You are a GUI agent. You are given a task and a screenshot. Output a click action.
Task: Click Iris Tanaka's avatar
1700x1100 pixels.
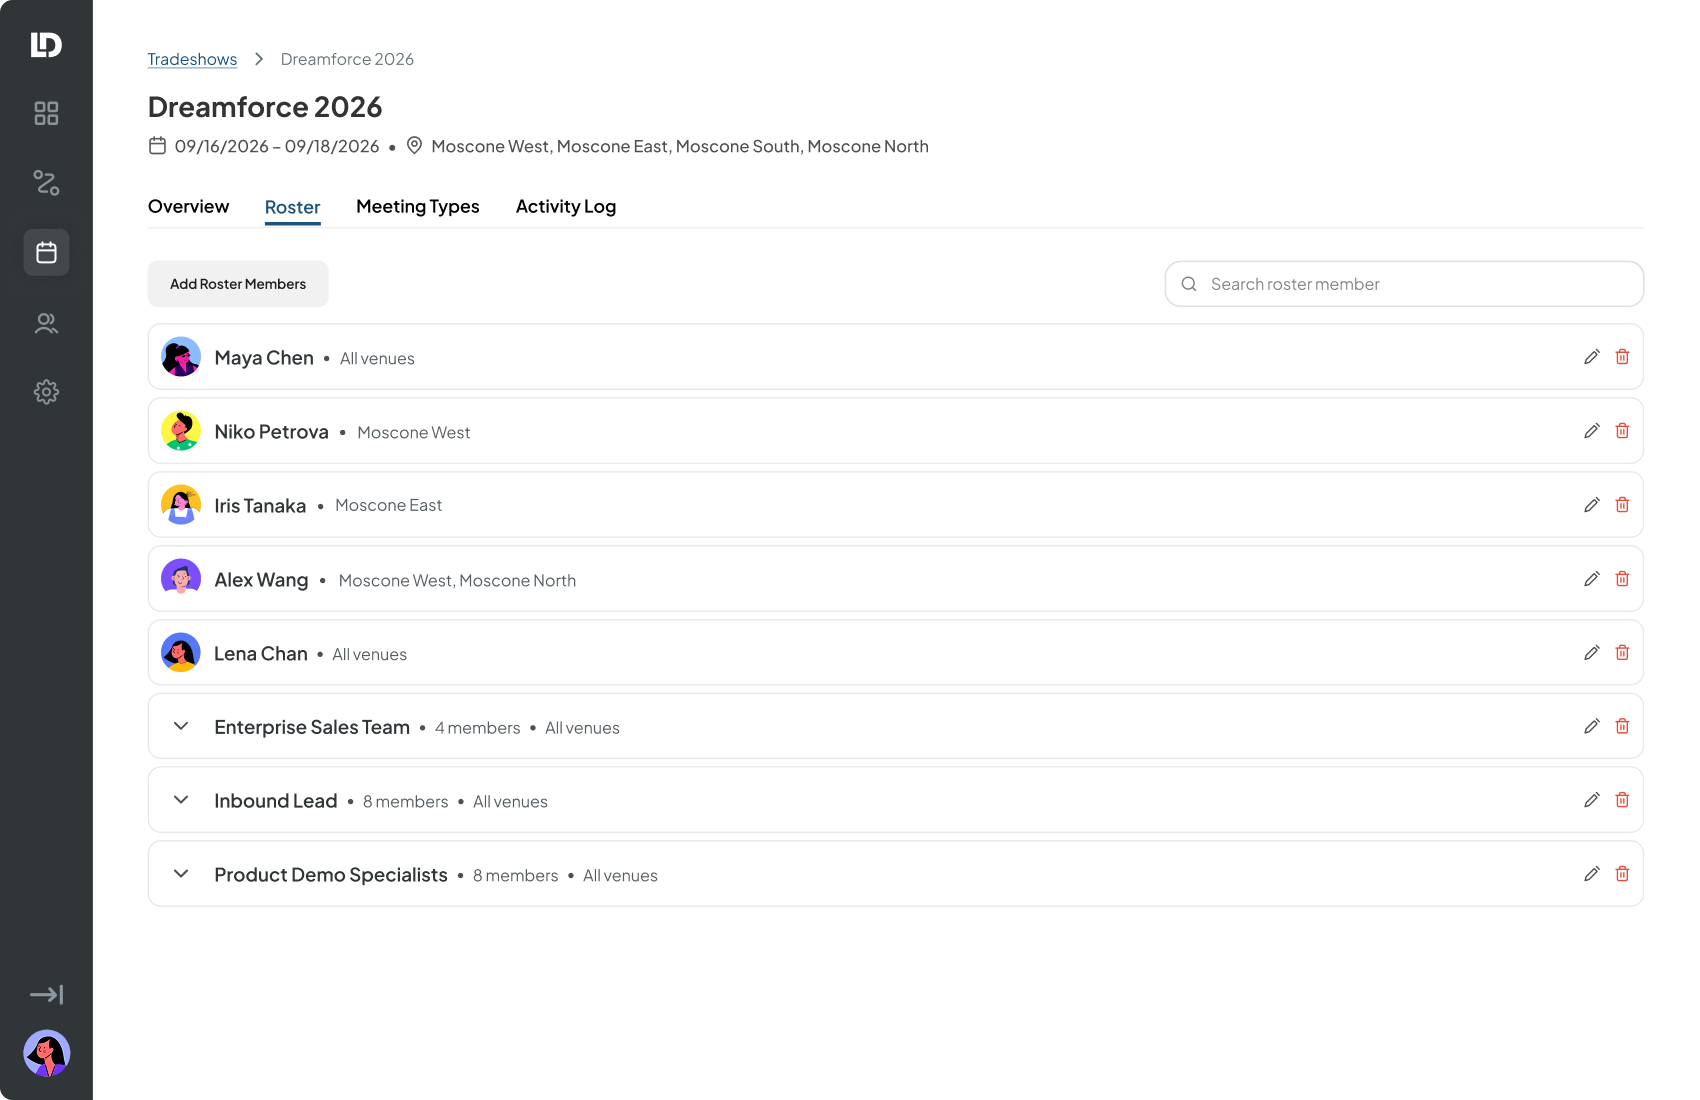click(x=181, y=505)
